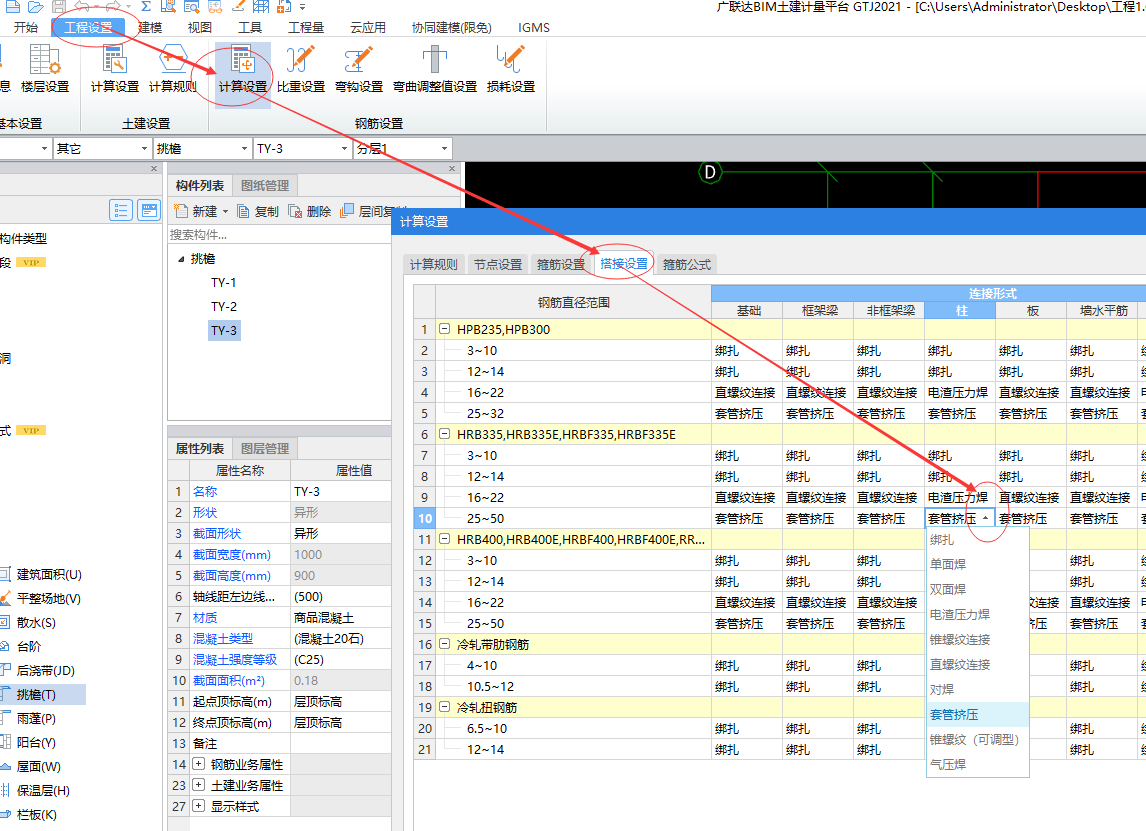Viewport: 1146px width, 831px height.
Task: Collapse the HRB400,HRB400E group row
Action: pos(444,539)
